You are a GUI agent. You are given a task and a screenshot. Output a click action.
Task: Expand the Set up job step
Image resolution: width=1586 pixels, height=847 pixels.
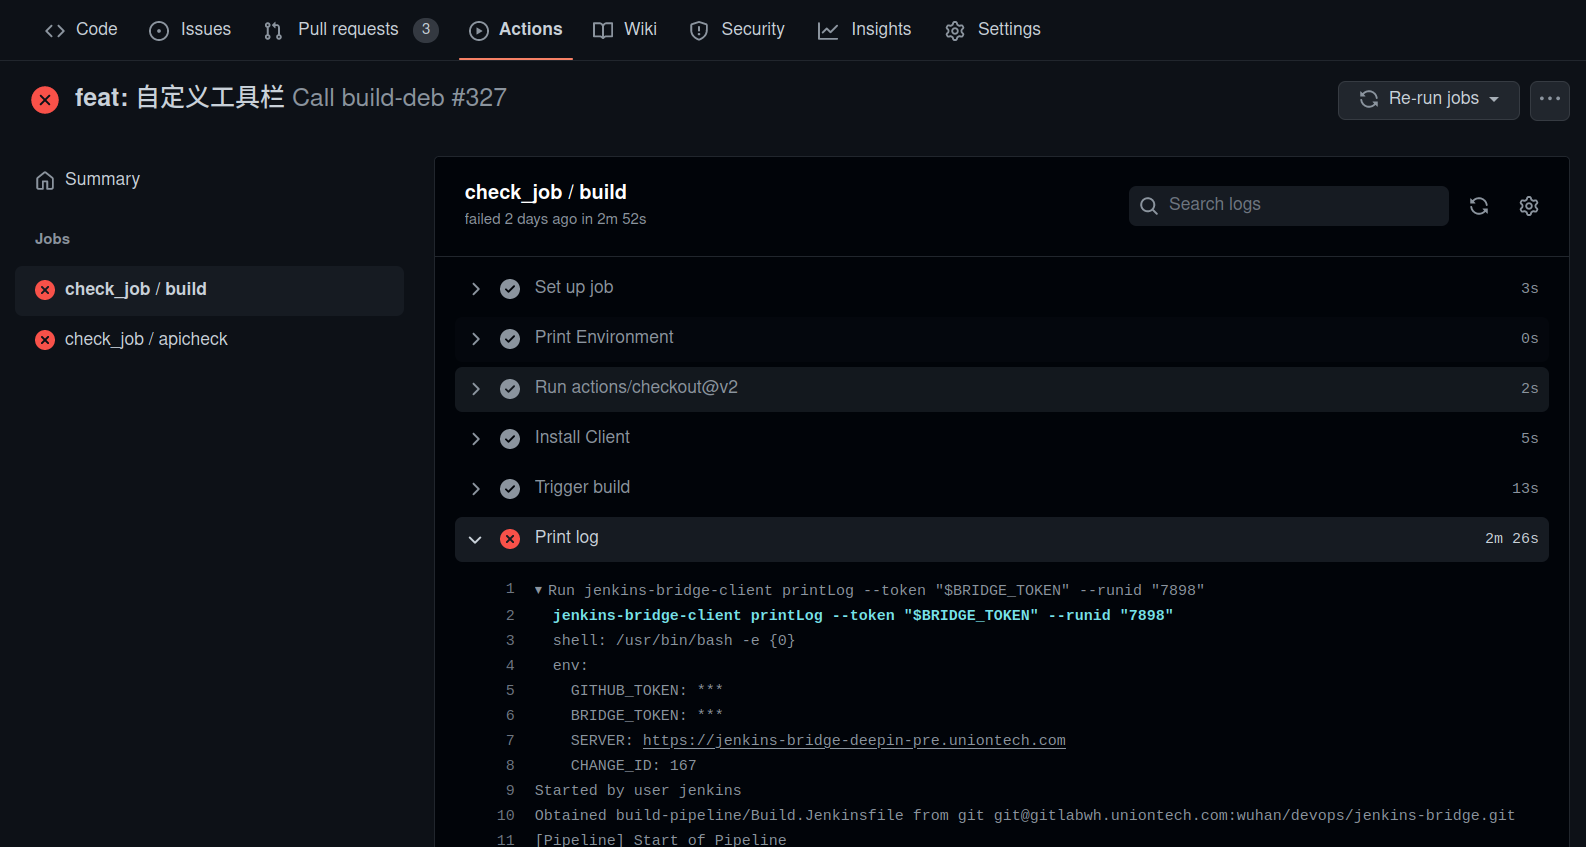pyautogui.click(x=1002, y=288)
